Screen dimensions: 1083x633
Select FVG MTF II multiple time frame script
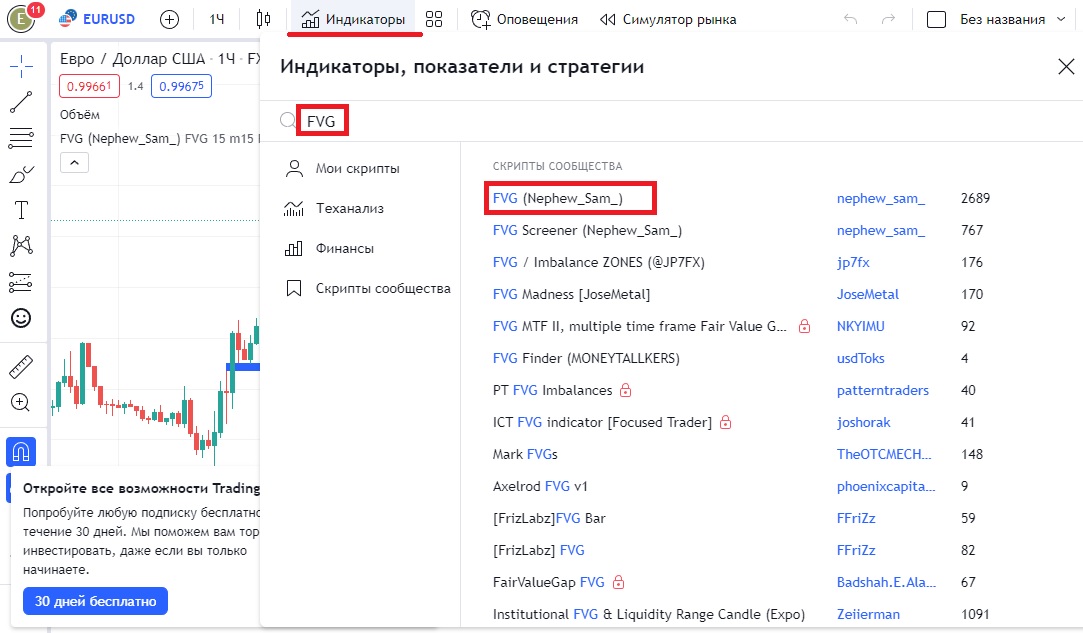point(640,326)
